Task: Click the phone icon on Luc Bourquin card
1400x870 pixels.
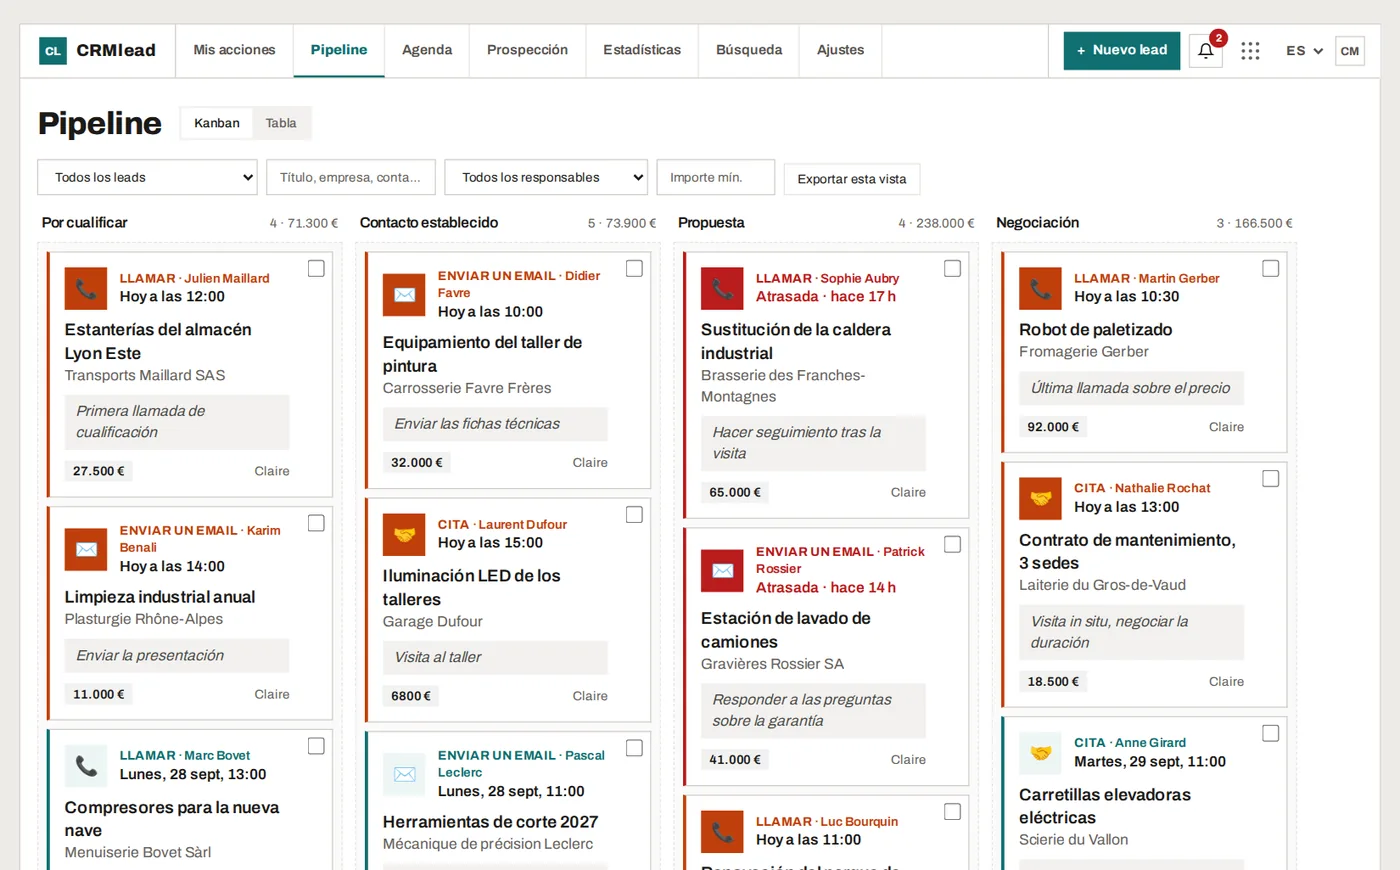Action: pyautogui.click(x=722, y=832)
